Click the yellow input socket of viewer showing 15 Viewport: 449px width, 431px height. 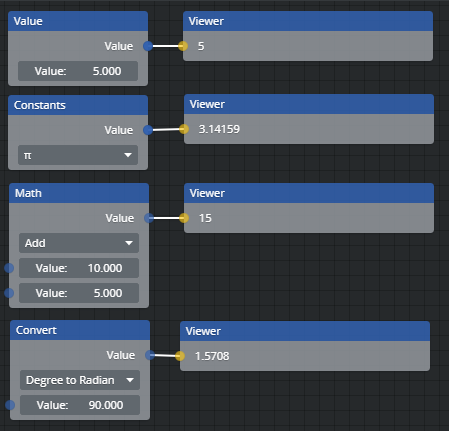184,218
